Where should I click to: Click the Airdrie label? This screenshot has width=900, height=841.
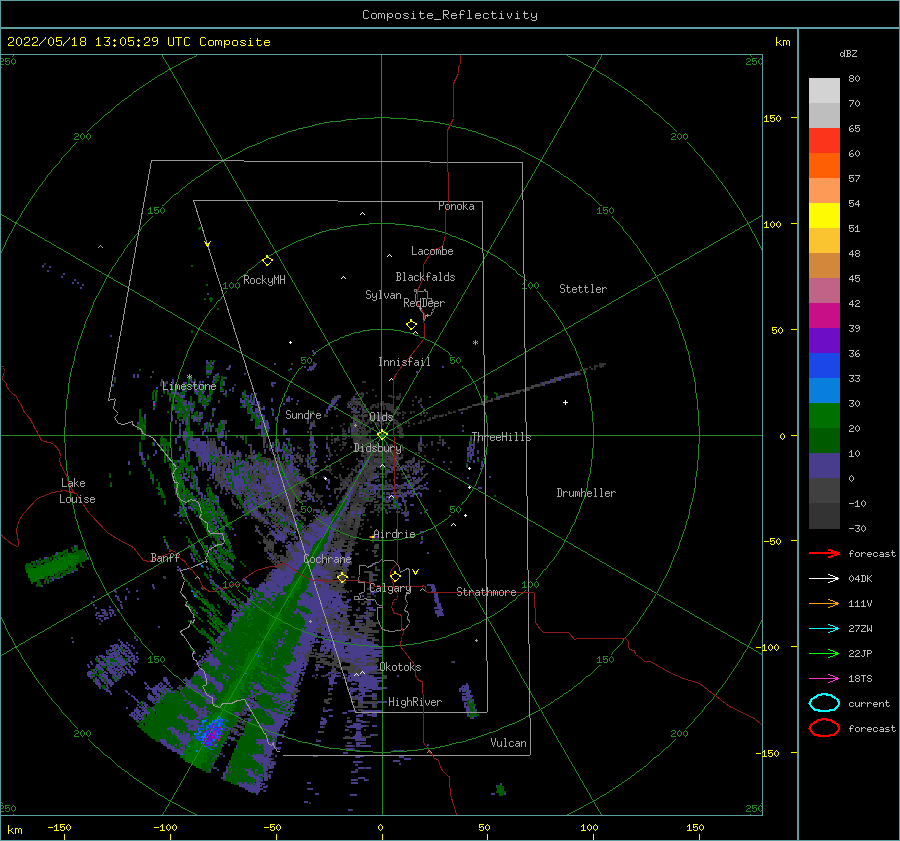pos(394,534)
